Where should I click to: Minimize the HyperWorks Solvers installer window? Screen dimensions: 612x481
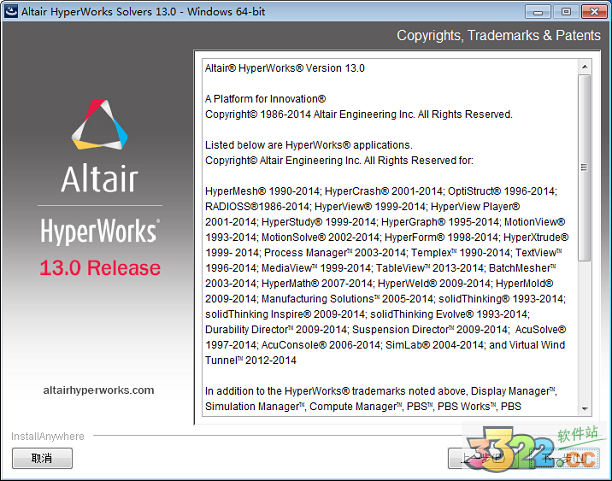[538, 12]
